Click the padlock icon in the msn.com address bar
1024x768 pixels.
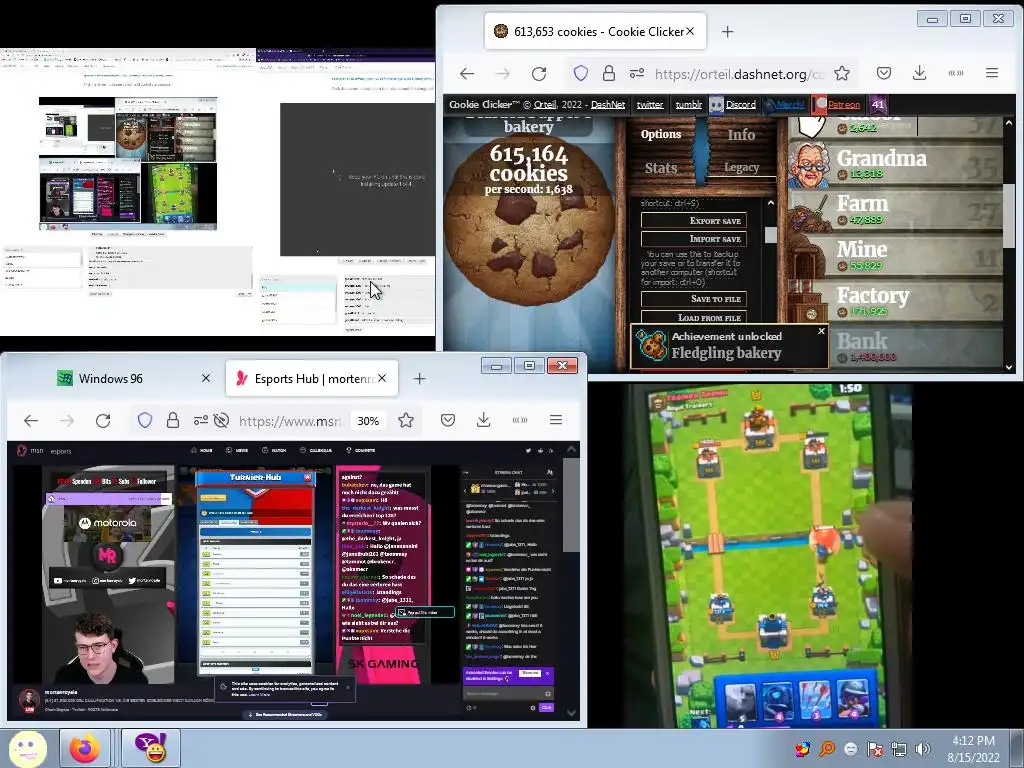click(x=172, y=420)
